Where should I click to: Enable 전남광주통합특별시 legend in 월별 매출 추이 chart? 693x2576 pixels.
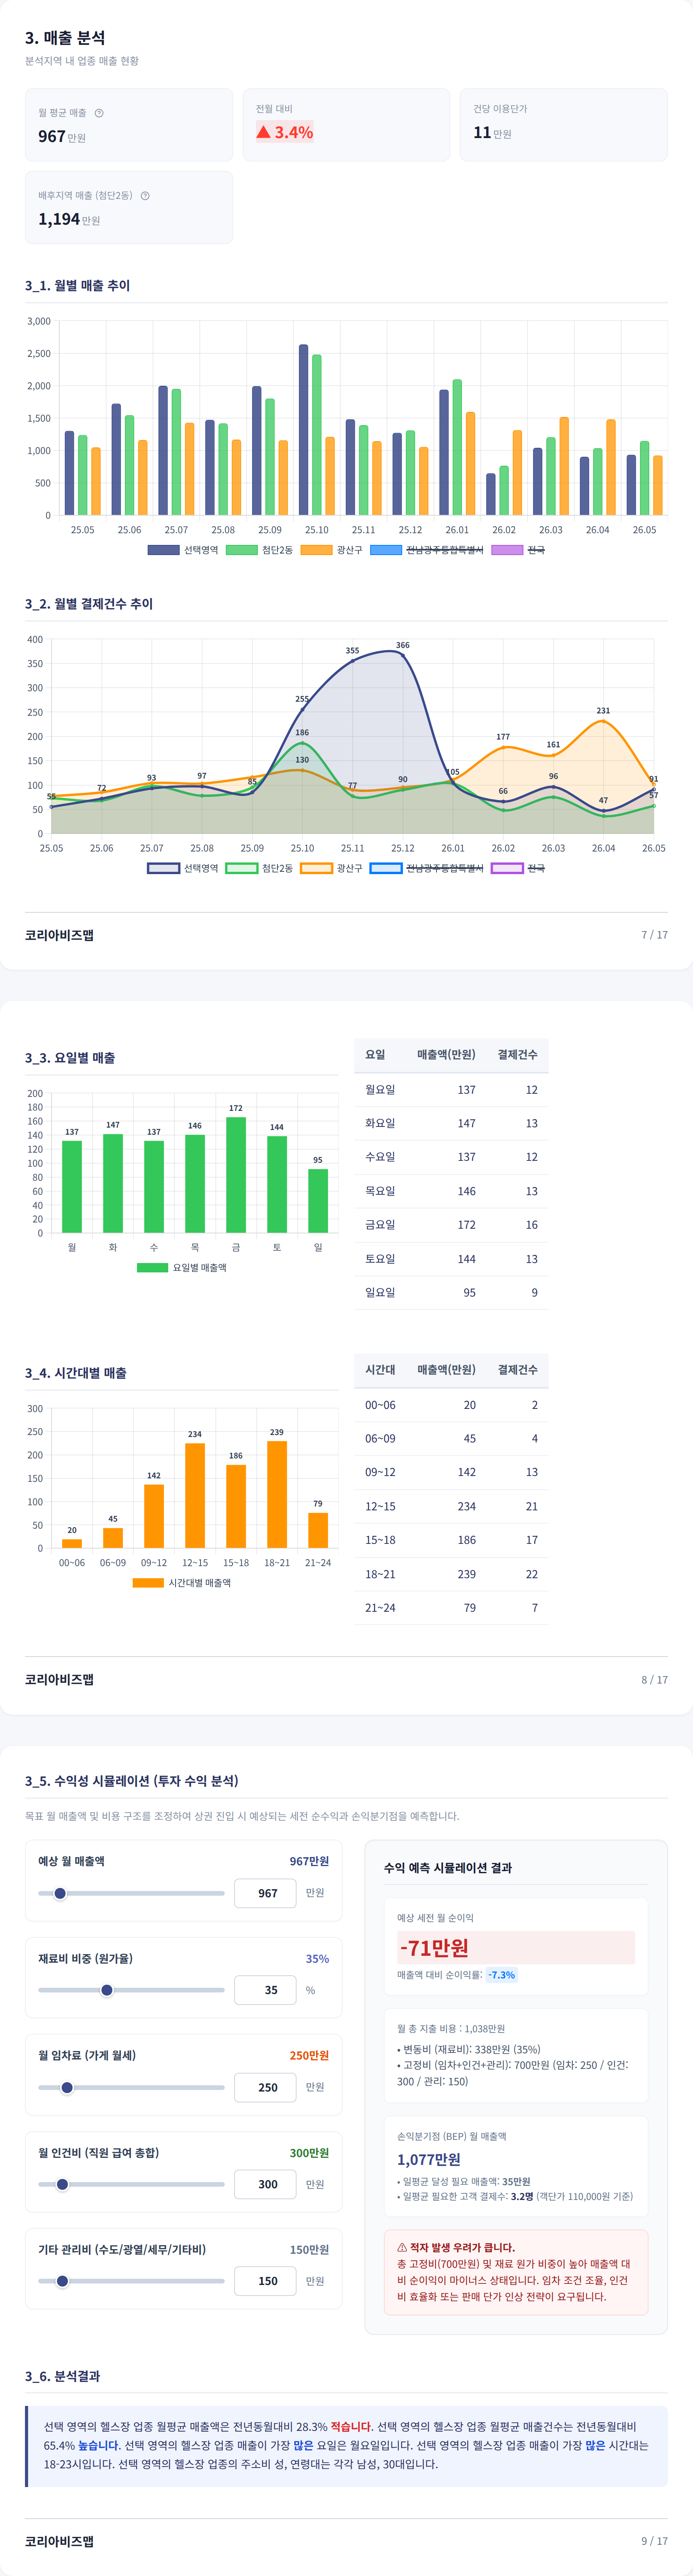[427, 550]
